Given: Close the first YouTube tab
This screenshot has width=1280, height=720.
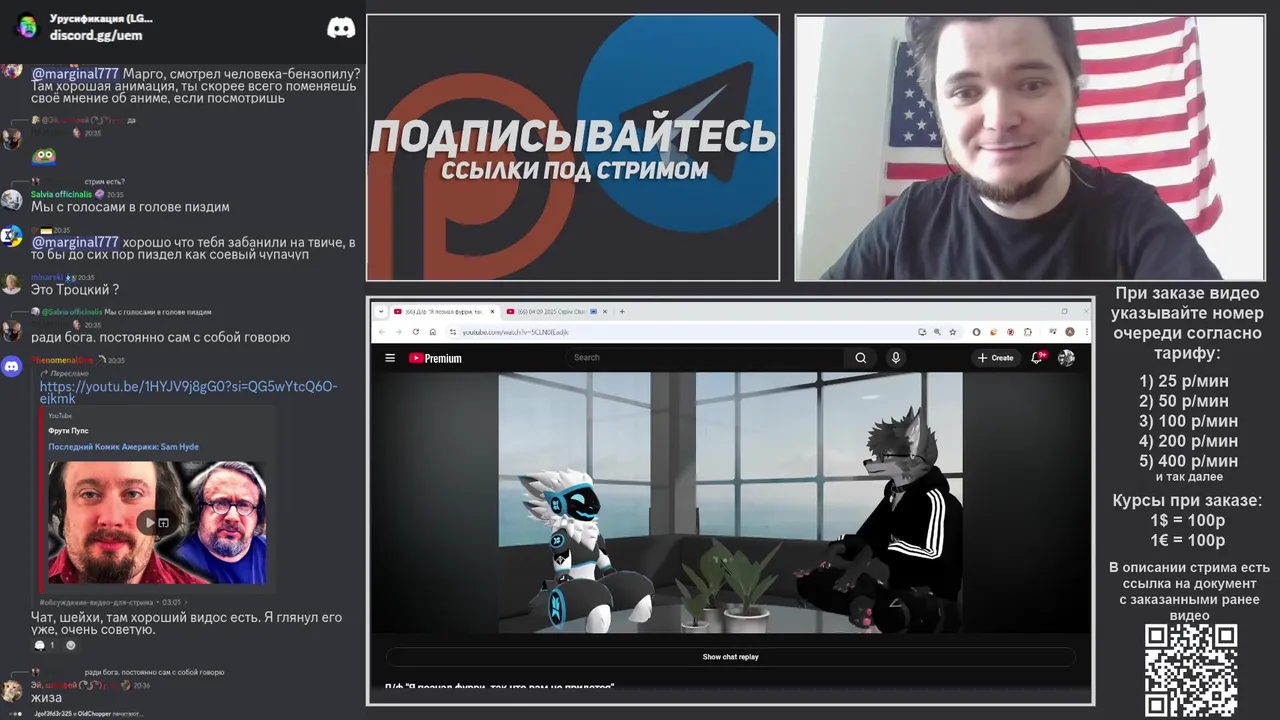Looking at the screenshot, I should pyautogui.click(x=492, y=311).
